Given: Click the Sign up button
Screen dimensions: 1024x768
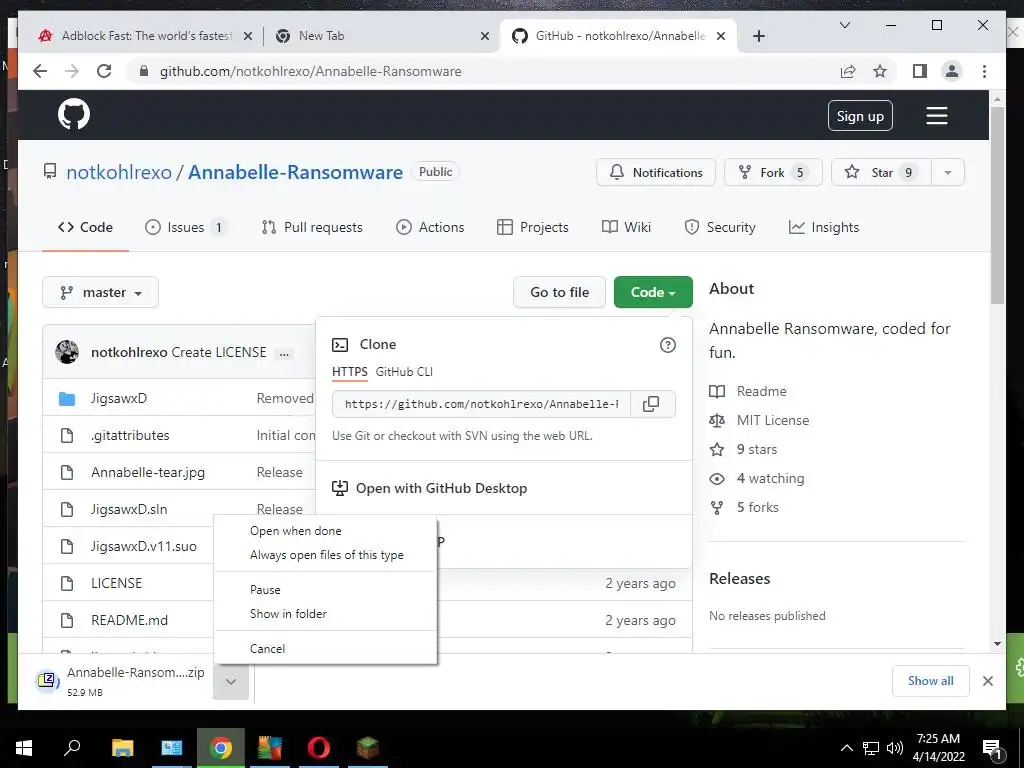Looking at the screenshot, I should pos(860,116).
